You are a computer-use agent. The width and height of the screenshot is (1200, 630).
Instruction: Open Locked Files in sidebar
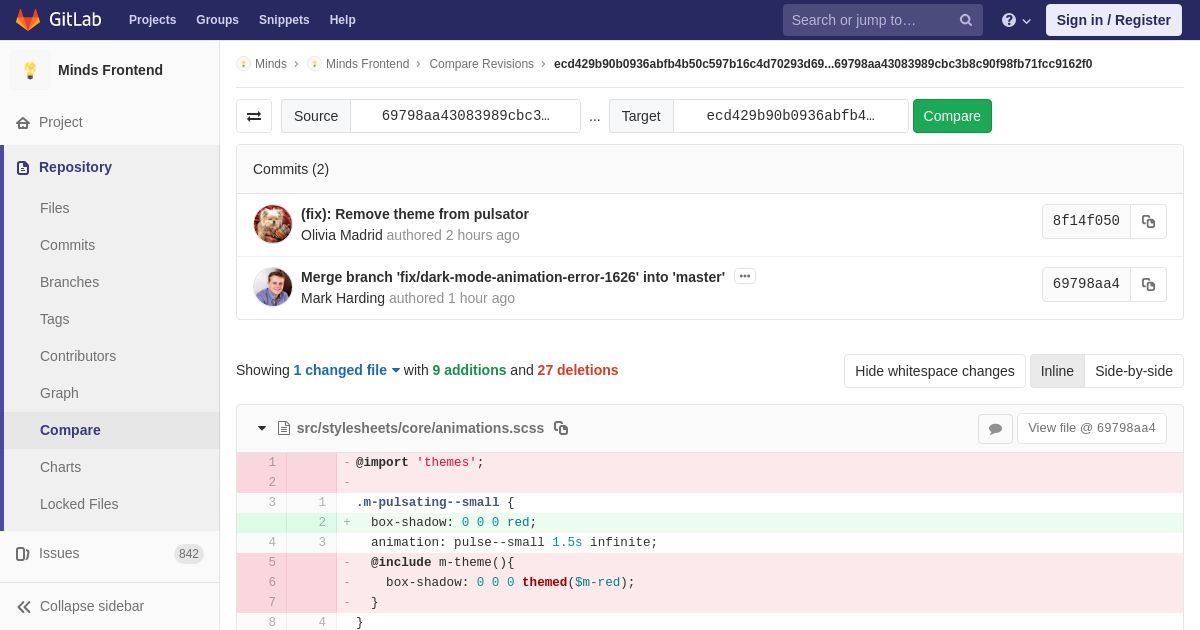coord(79,504)
